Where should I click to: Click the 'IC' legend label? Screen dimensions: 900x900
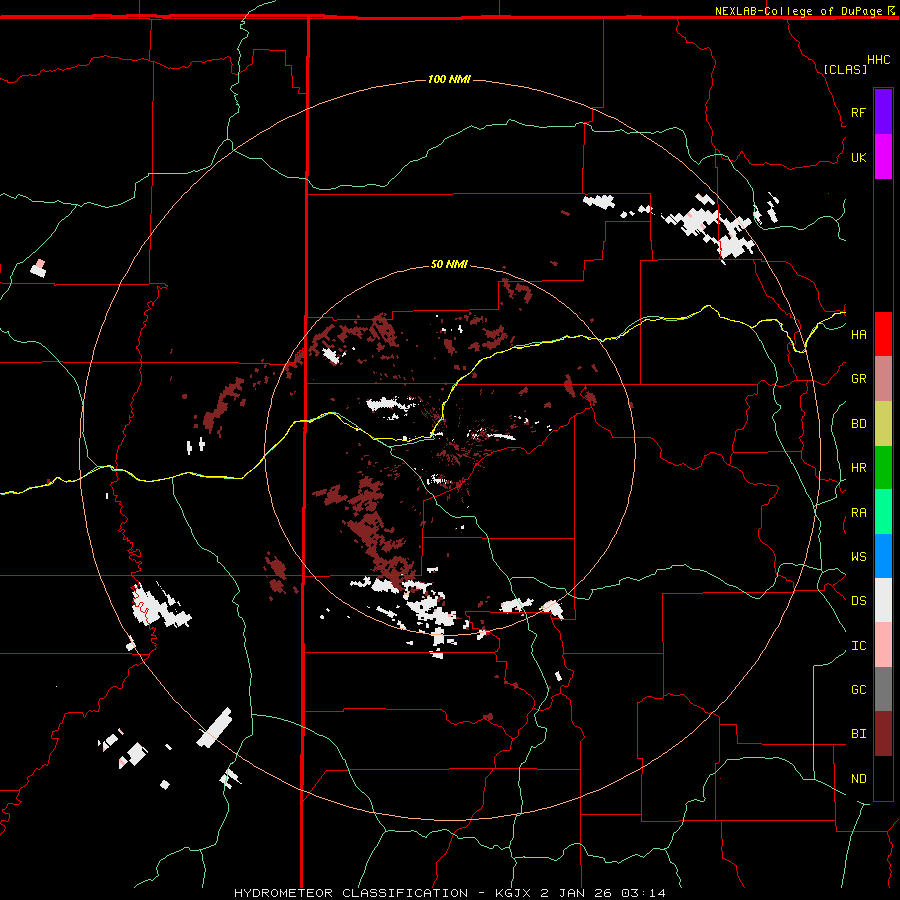point(858,646)
